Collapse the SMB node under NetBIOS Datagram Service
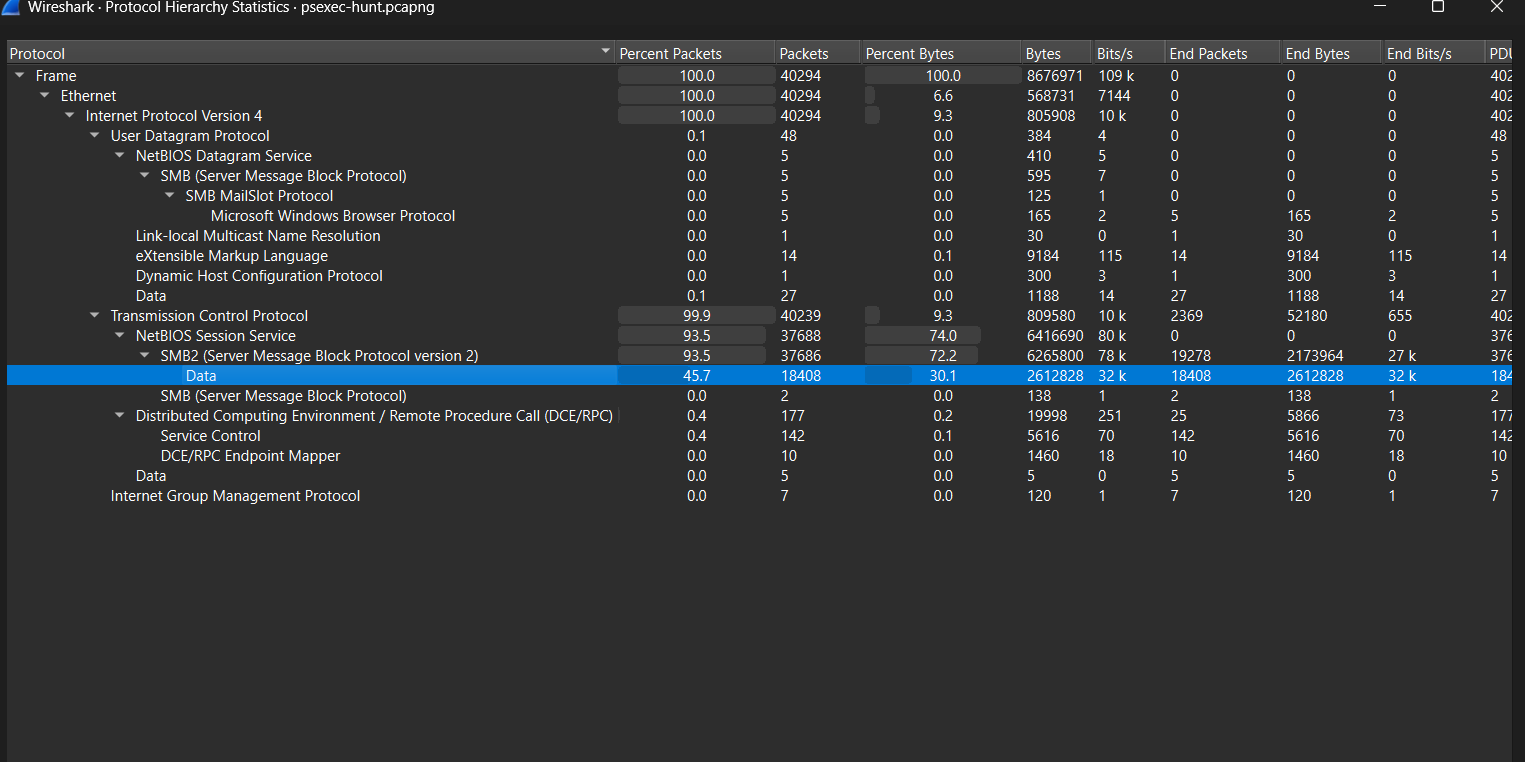 click(145, 176)
